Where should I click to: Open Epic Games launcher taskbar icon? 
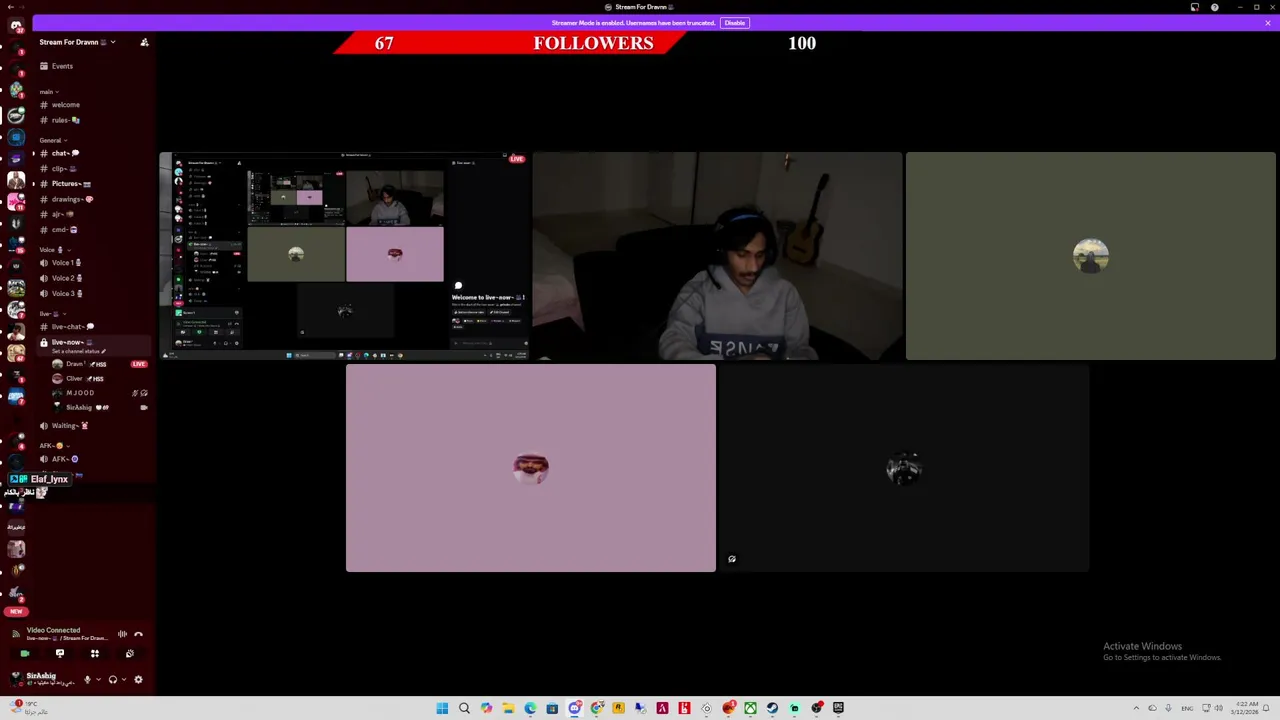(838, 708)
